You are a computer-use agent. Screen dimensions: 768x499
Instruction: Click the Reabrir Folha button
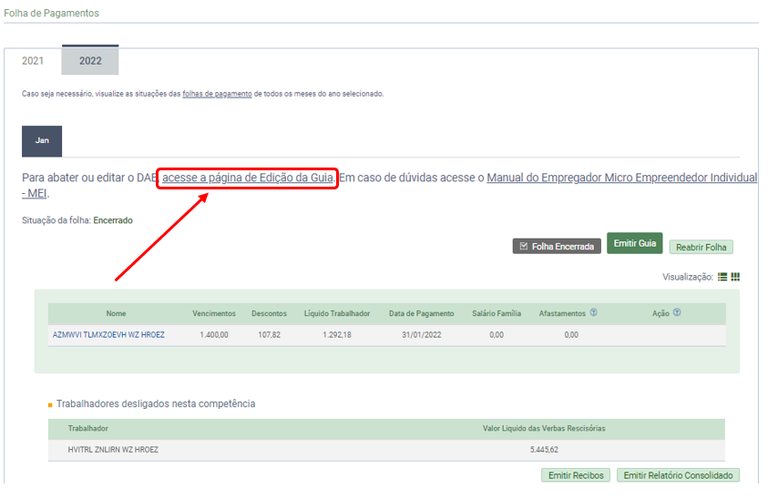coord(701,247)
